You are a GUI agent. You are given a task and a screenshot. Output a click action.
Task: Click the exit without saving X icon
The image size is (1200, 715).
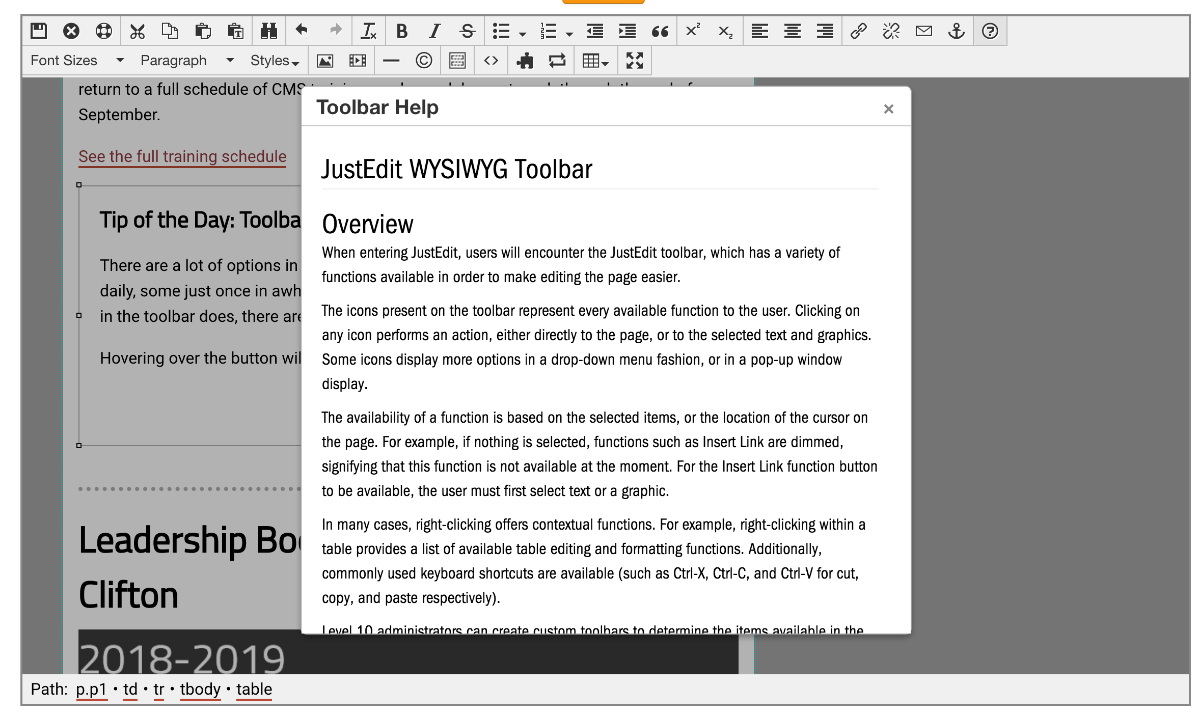click(71, 32)
